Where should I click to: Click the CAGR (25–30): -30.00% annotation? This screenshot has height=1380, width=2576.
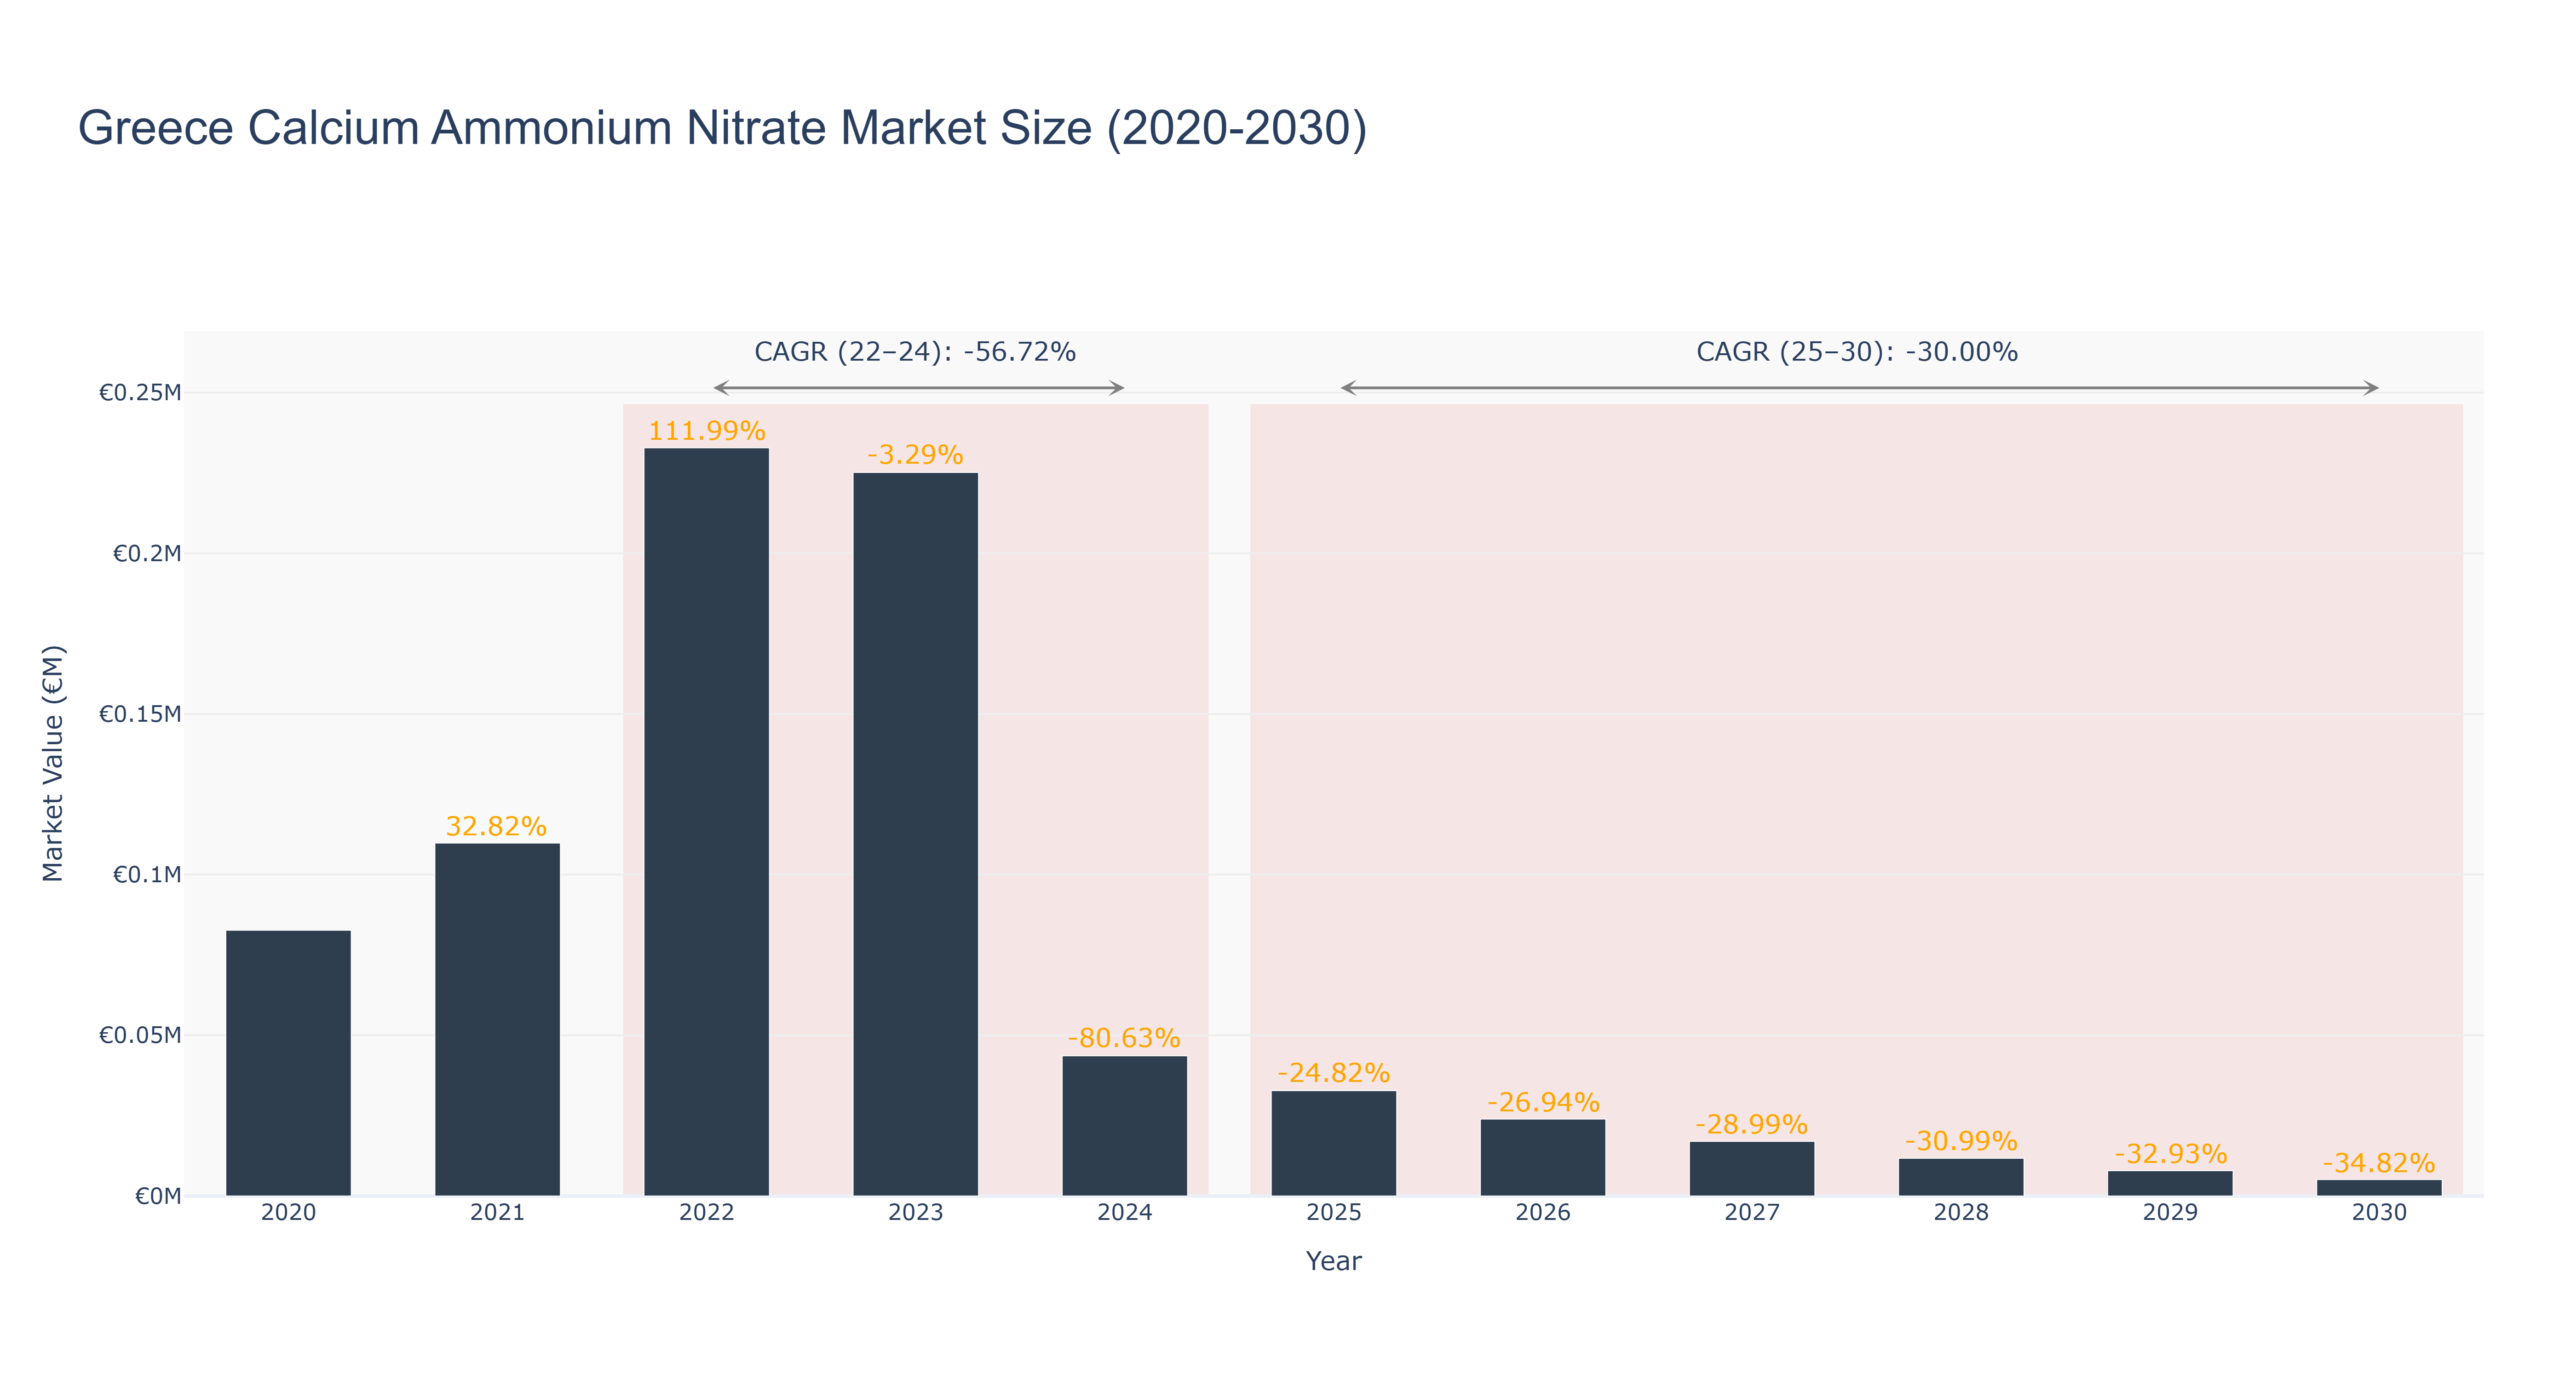tap(1857, 352)
